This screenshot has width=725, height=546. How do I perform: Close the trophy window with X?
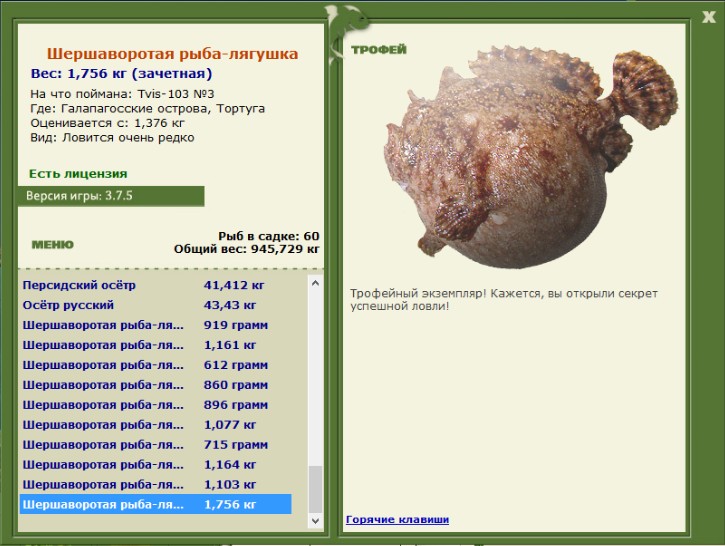tap(708, 18)
